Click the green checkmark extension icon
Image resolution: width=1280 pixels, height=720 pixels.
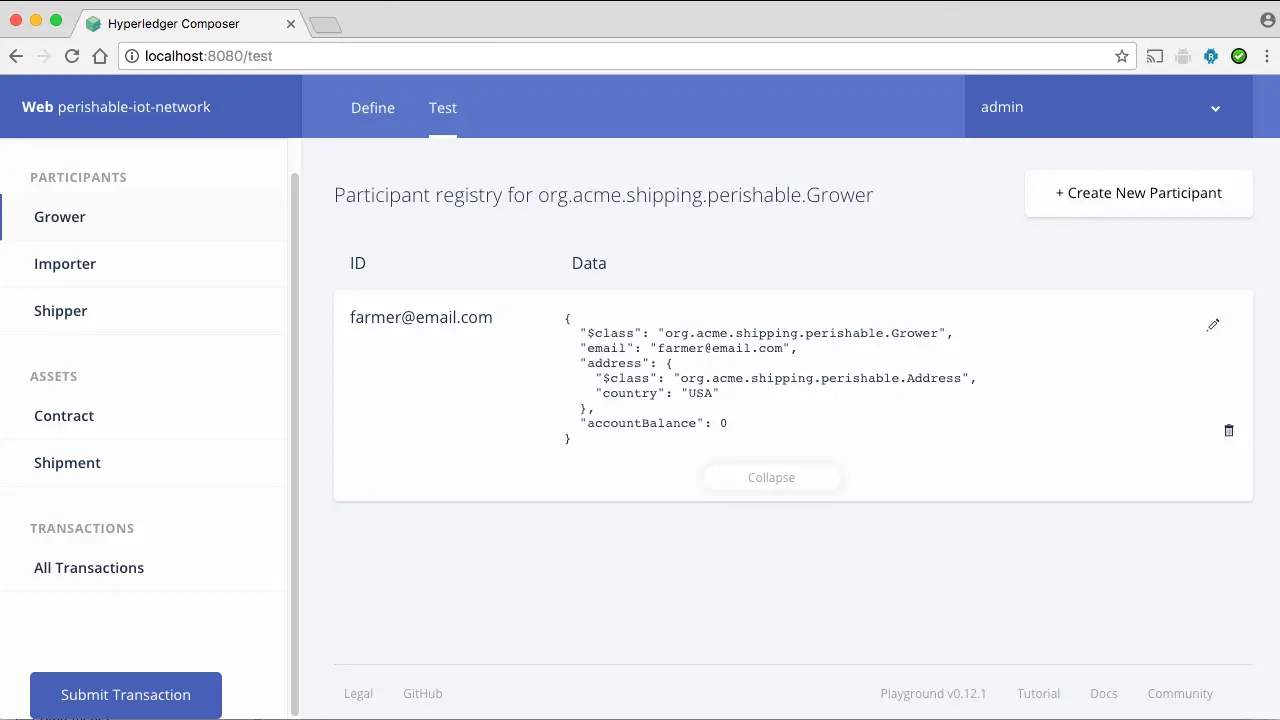click(x=1239, y=56)
